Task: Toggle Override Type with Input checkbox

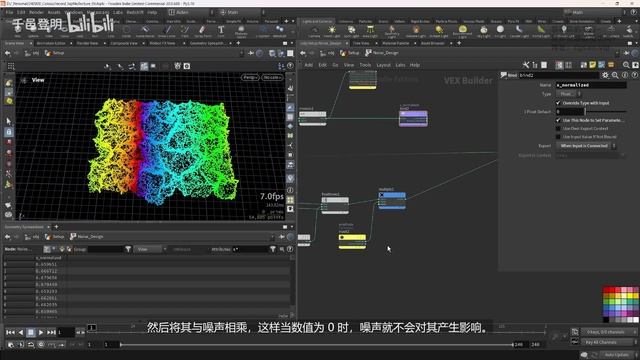Action: pos(558,103)
